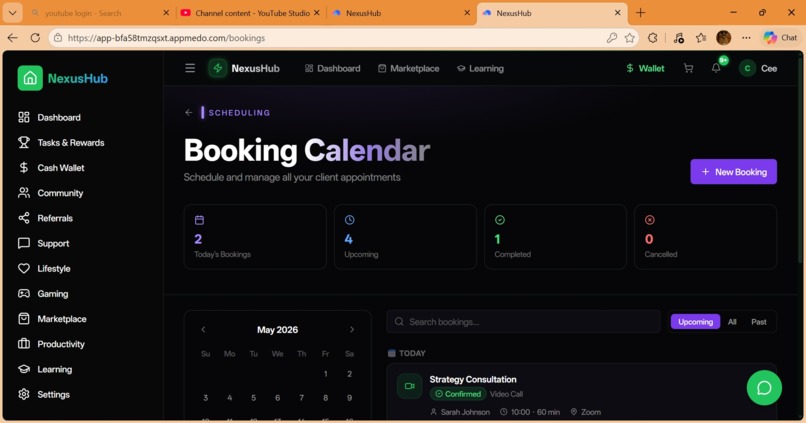Open the Wallet link in header
This screenshot has height=423, width=806.
coord(645,68)
